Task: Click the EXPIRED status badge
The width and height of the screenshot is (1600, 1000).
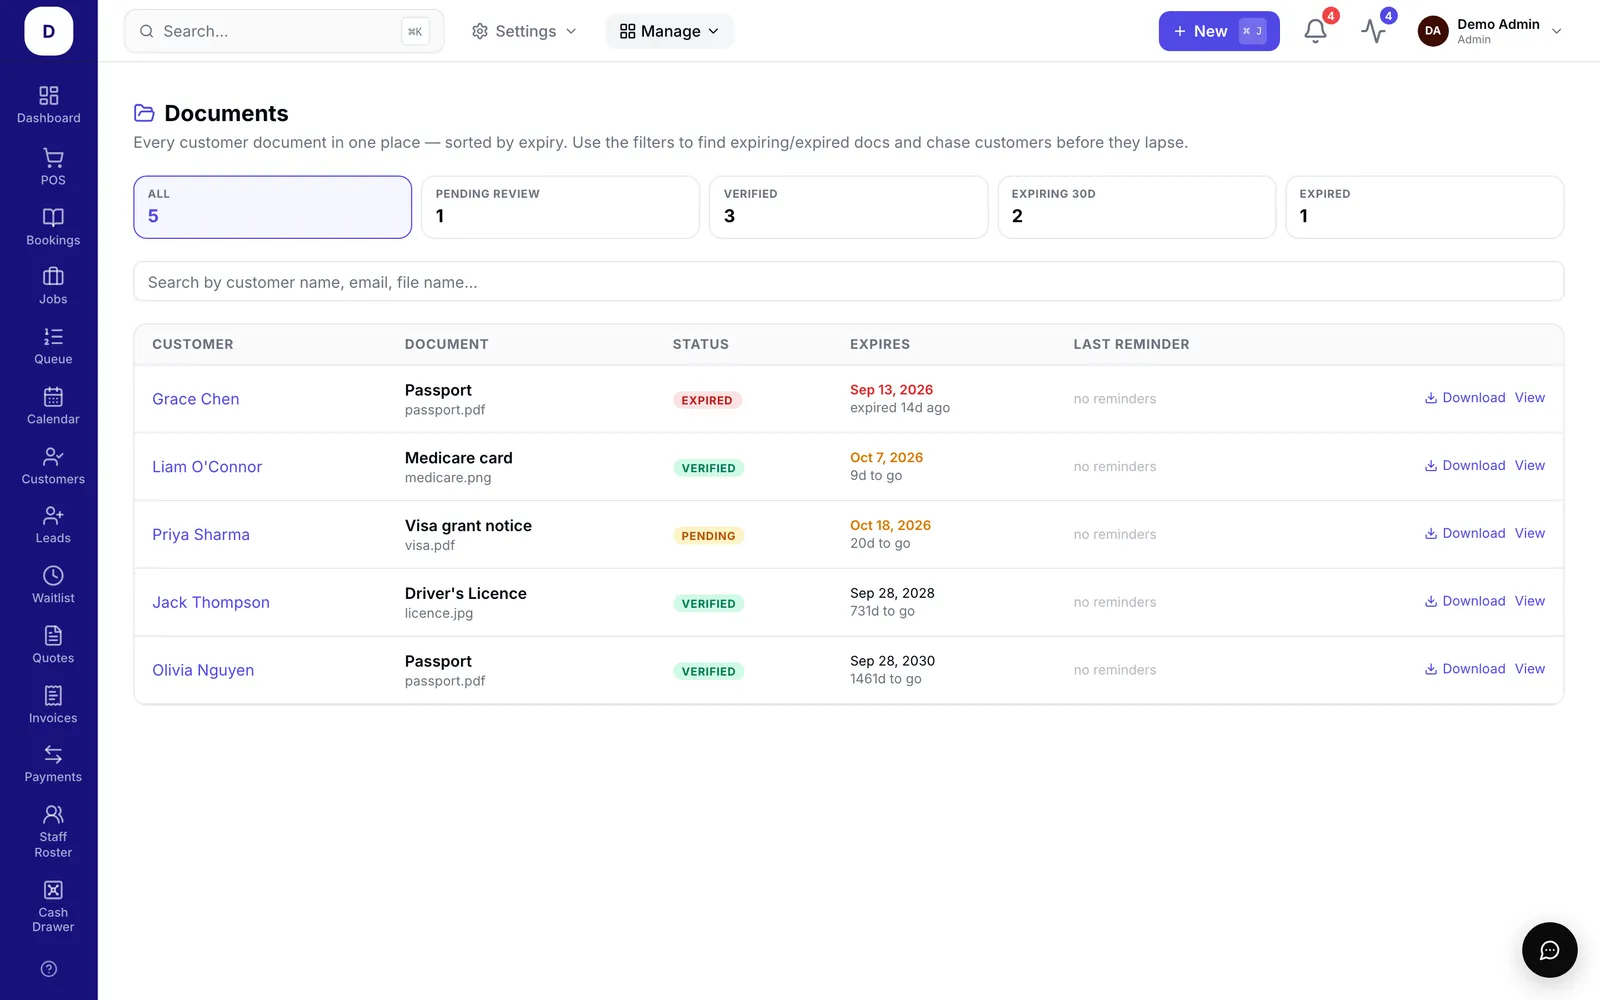Action: pyautogui.click(x=707, y=400)
